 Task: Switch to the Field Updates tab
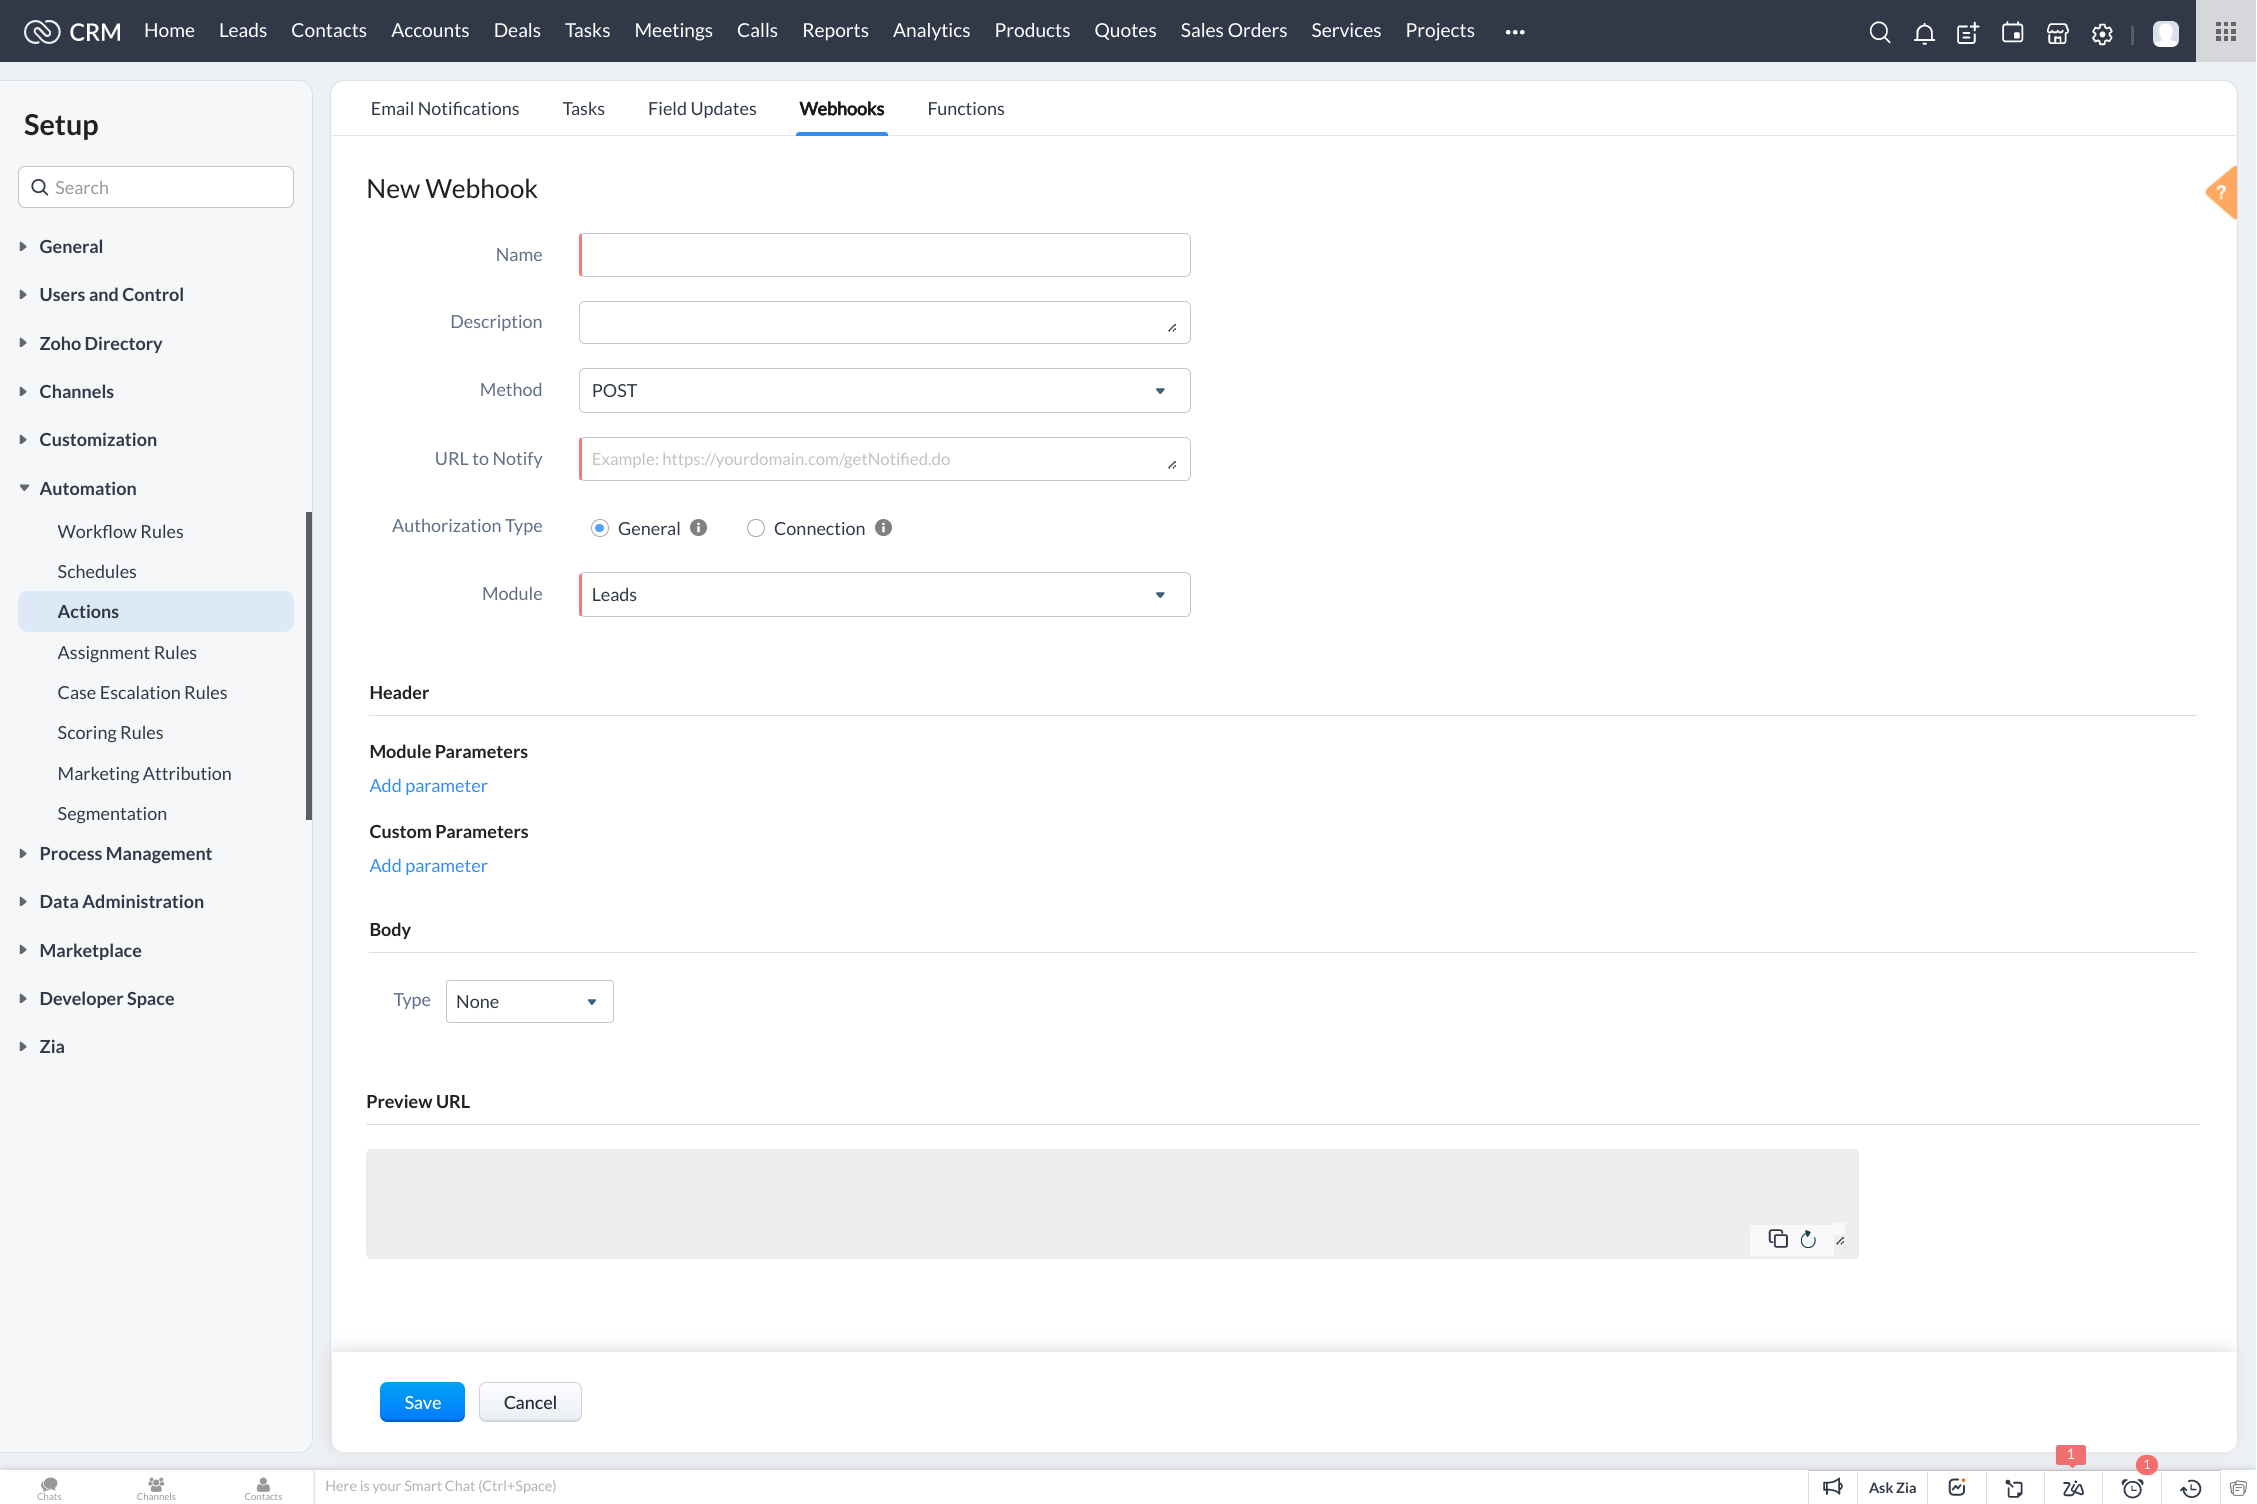(x=701, y=107)
